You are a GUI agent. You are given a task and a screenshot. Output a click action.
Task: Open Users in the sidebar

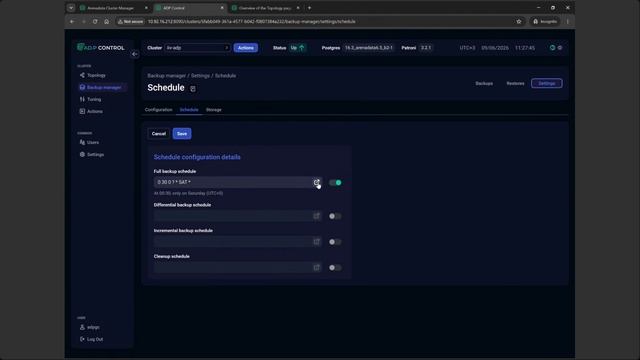[x=89, y=142]
